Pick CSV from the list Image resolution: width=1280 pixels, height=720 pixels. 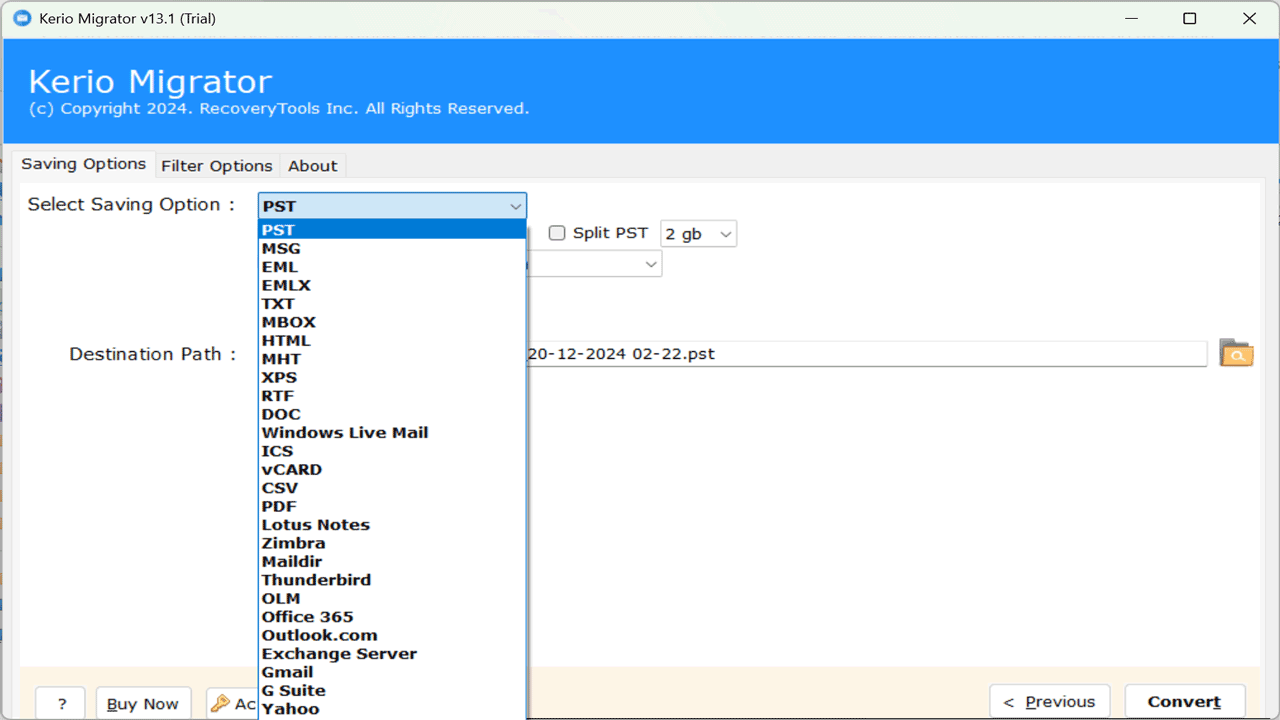coord(392,488)
